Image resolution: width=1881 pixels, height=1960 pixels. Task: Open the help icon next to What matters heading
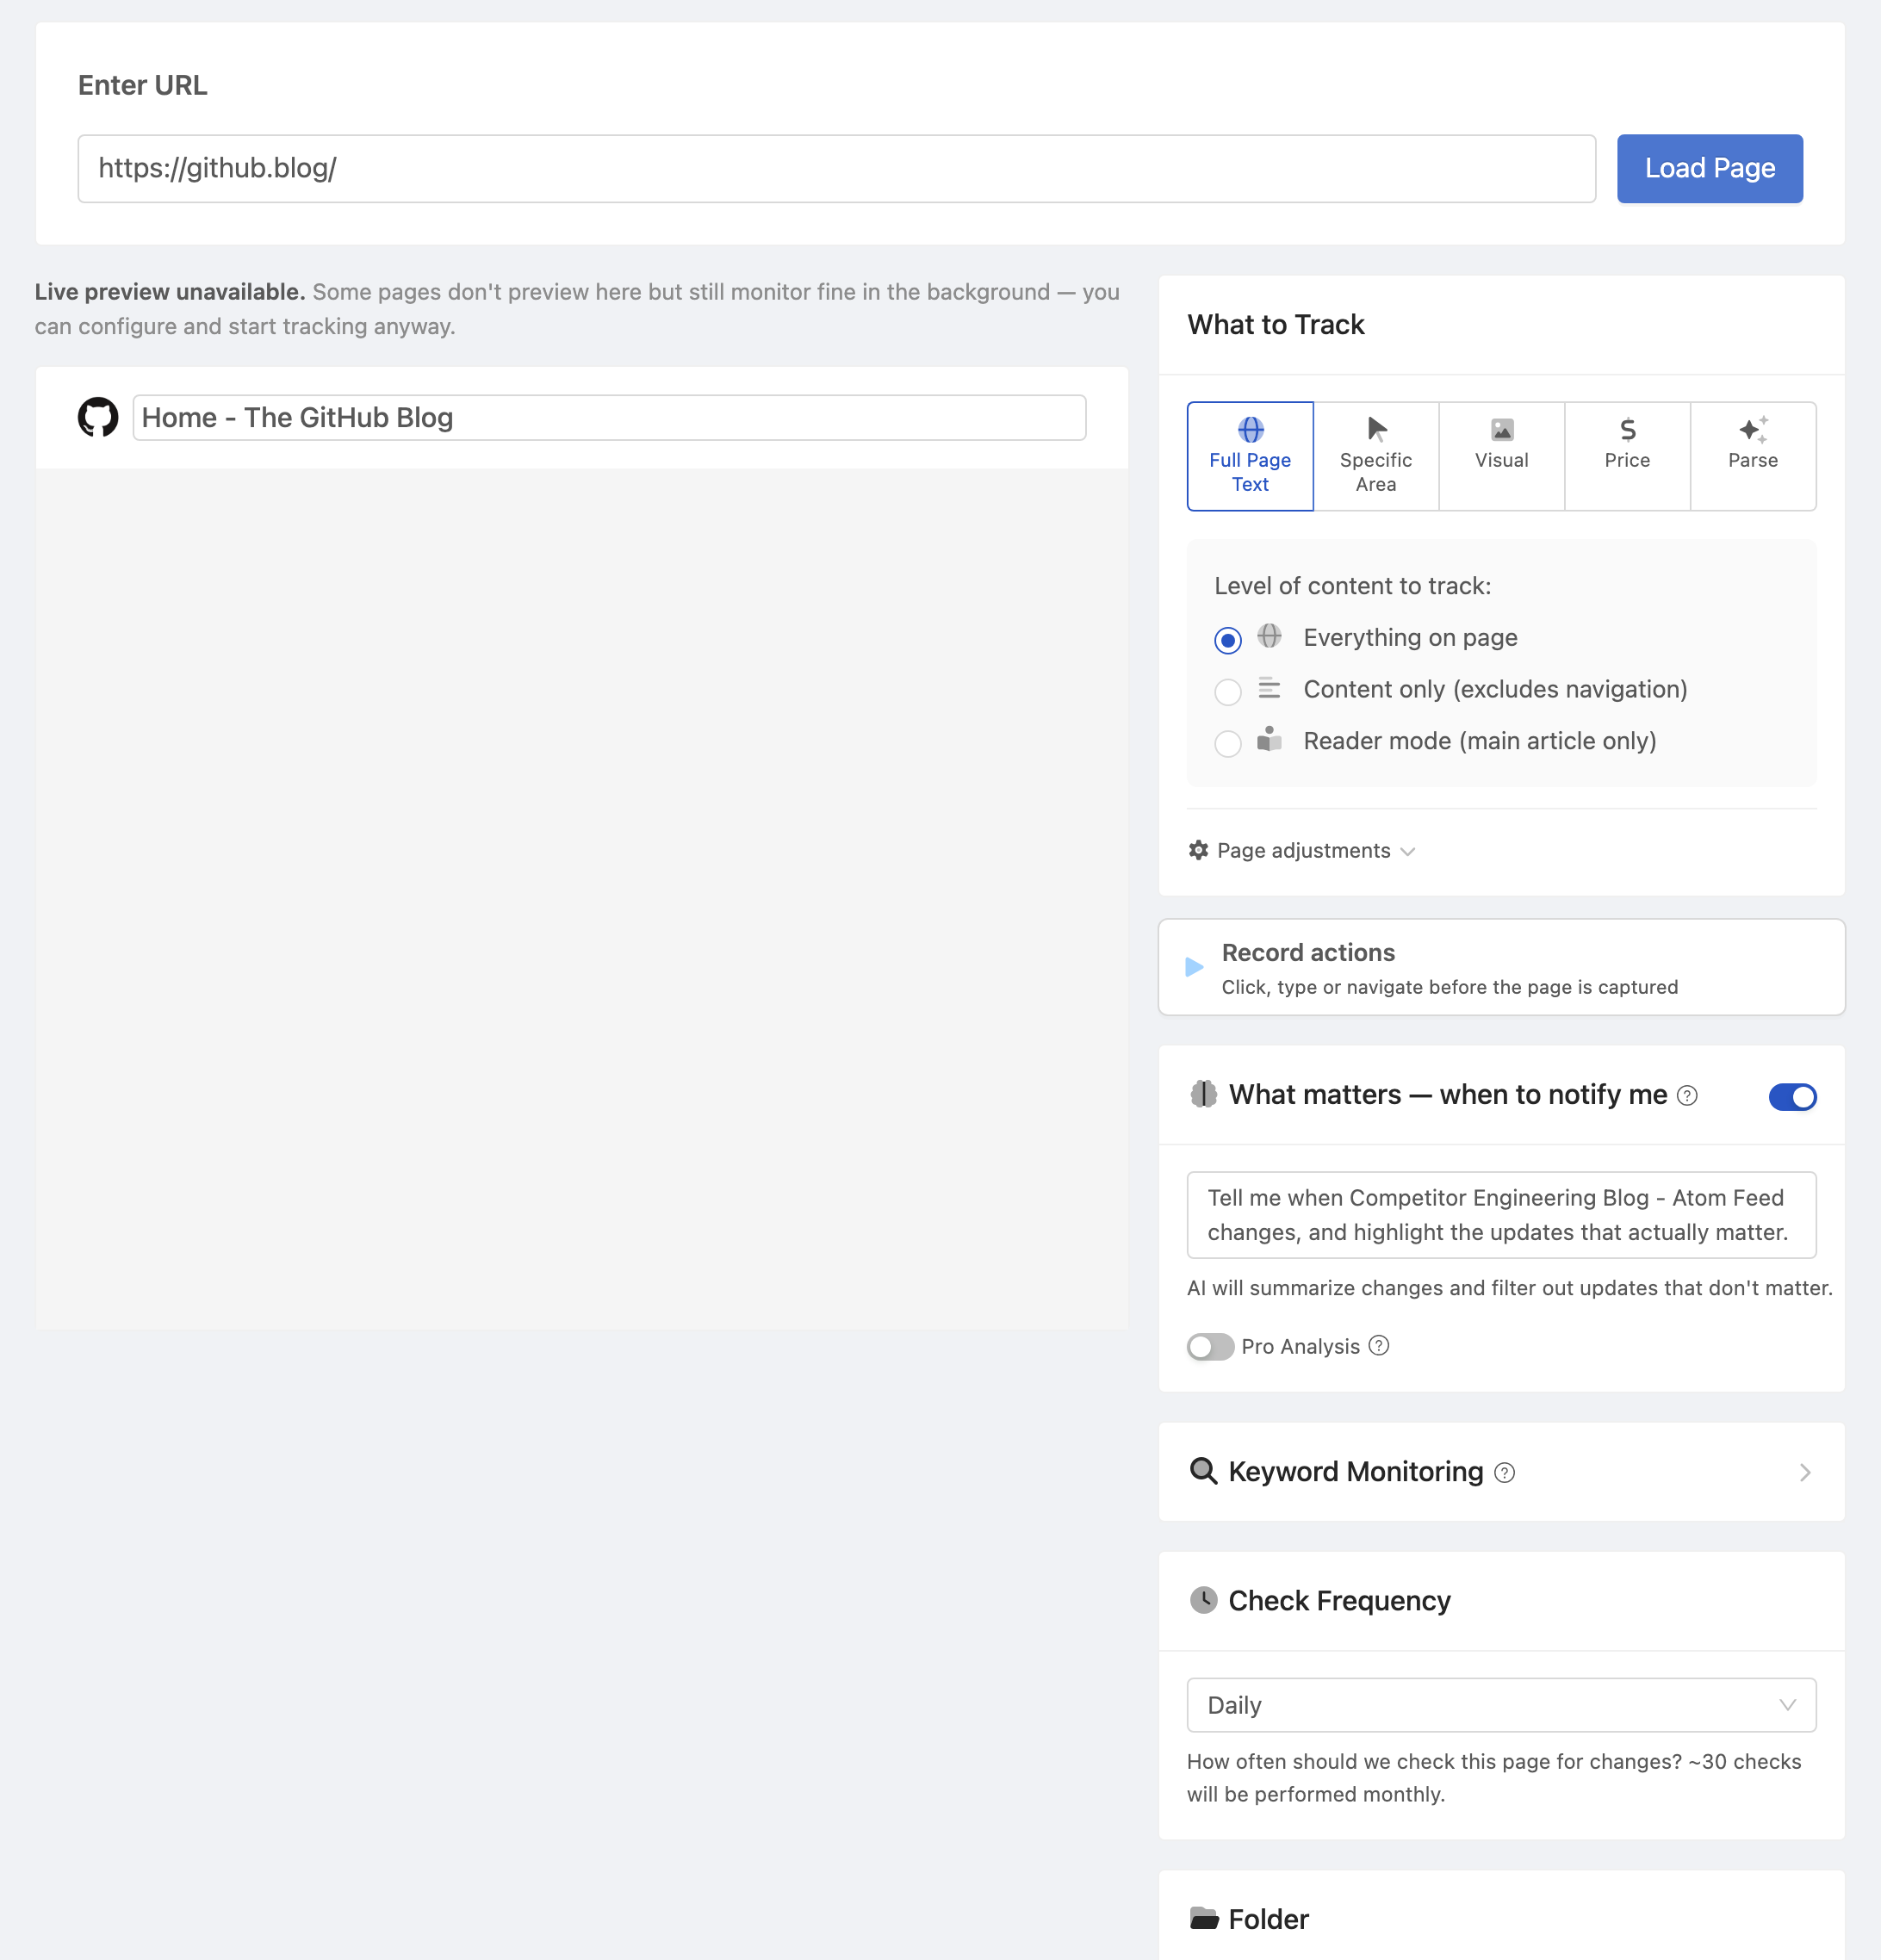[x=1687, y=1096]
